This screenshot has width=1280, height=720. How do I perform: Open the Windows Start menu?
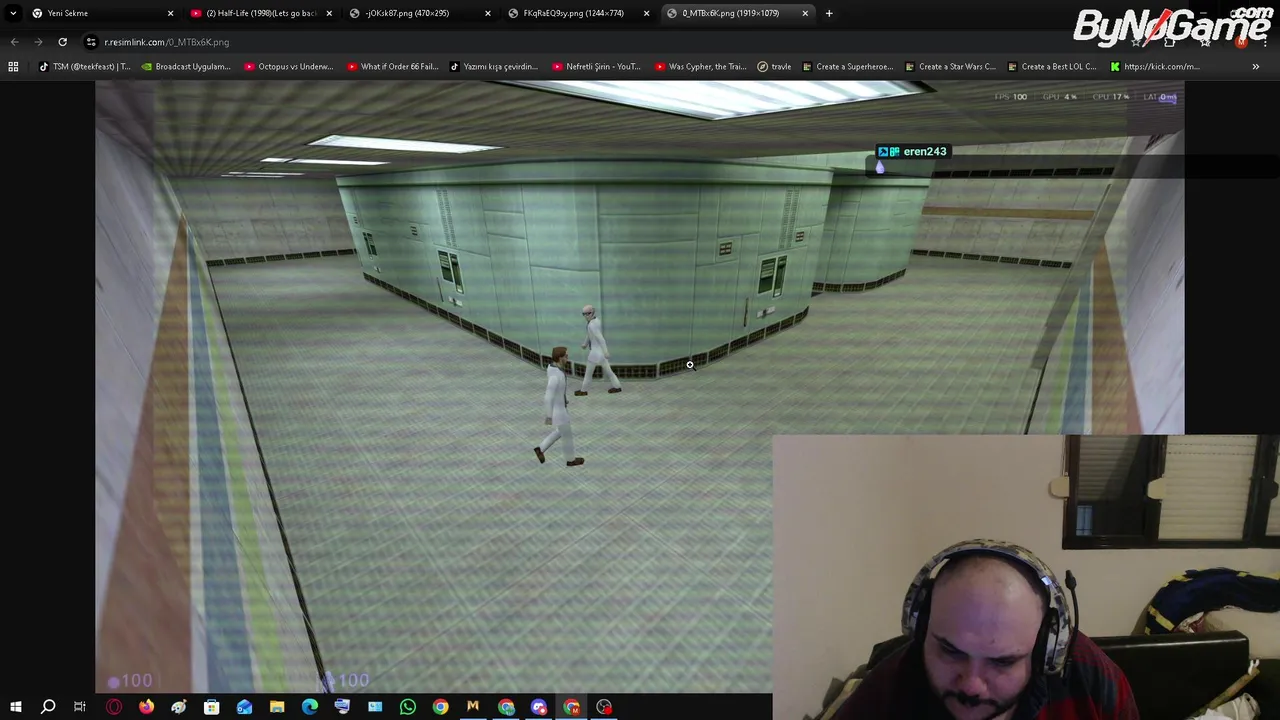(15, 707)
